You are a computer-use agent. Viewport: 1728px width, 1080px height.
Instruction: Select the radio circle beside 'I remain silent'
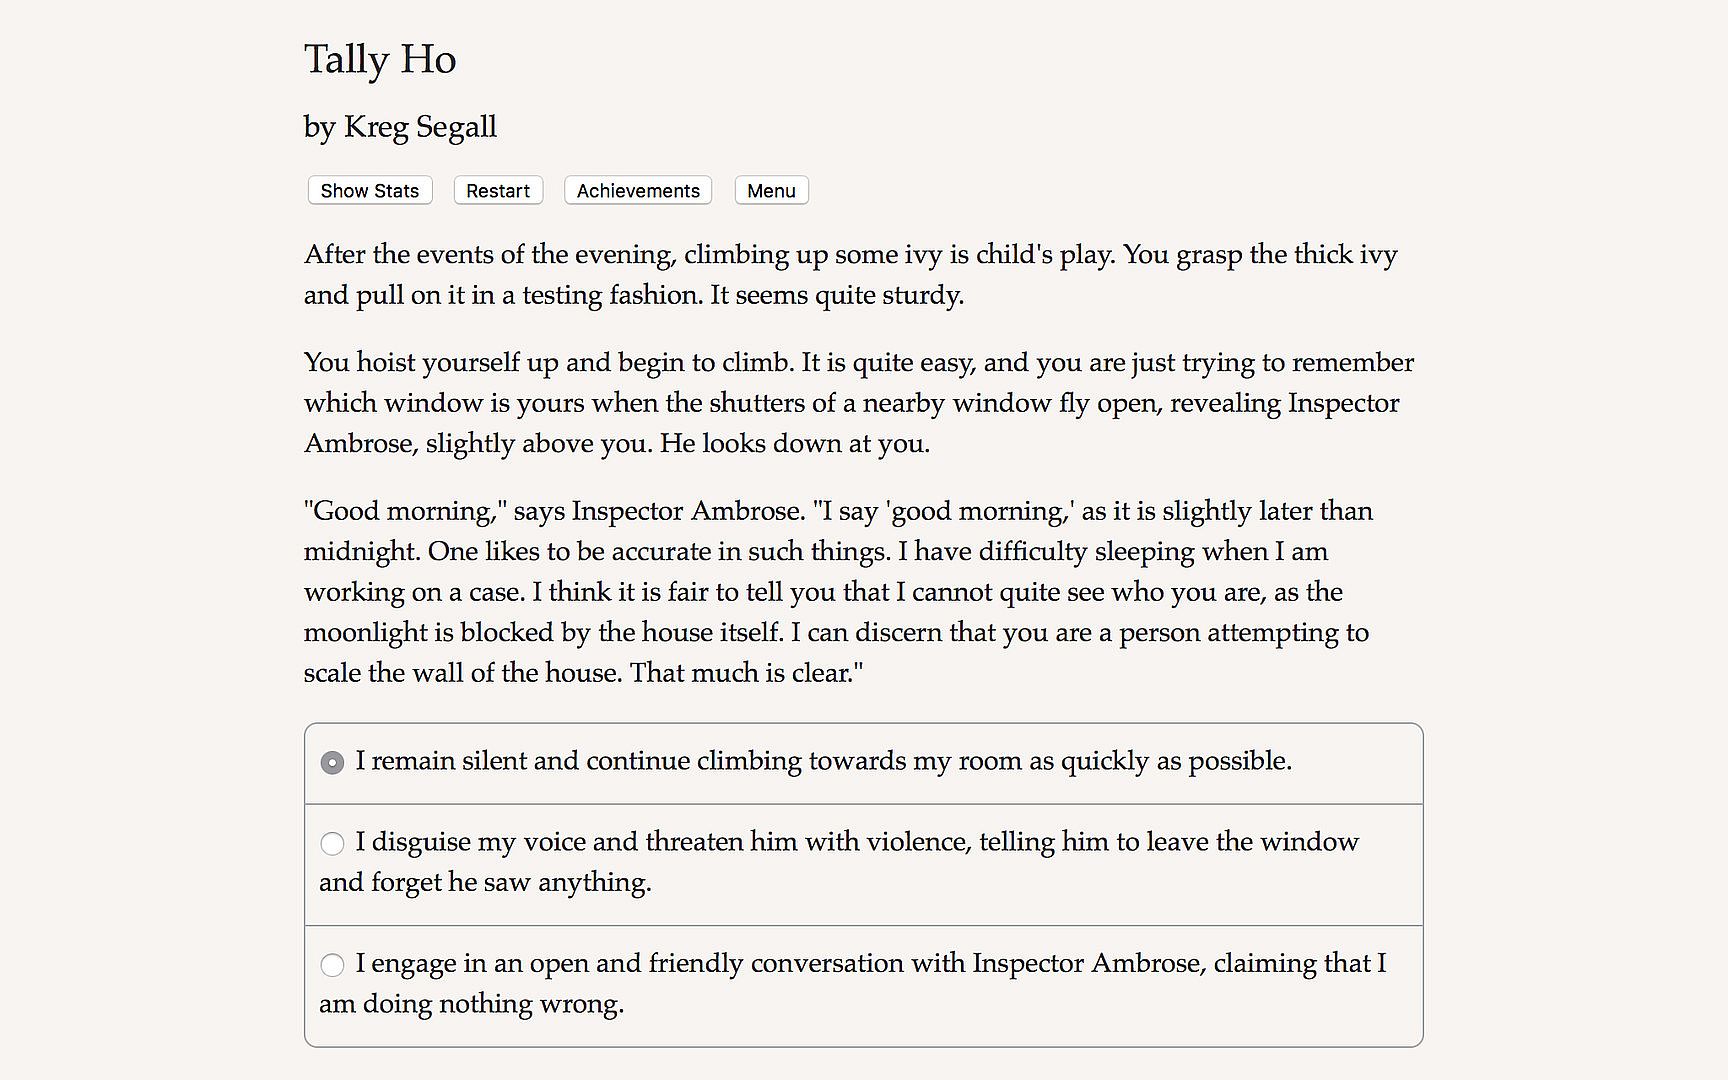tap(332, 763)
